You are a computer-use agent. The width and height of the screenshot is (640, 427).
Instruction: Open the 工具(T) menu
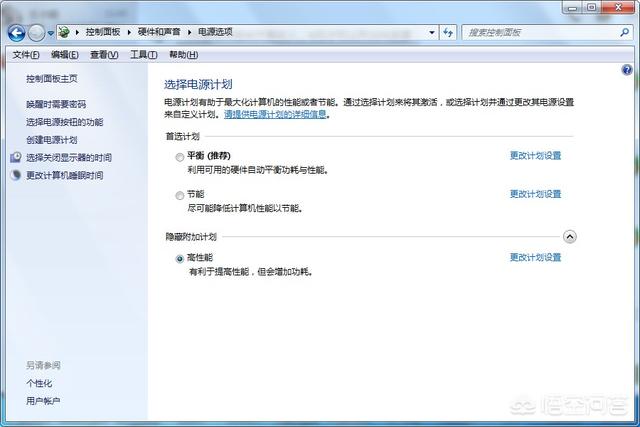pyautogui.click(x=144, y=55)
